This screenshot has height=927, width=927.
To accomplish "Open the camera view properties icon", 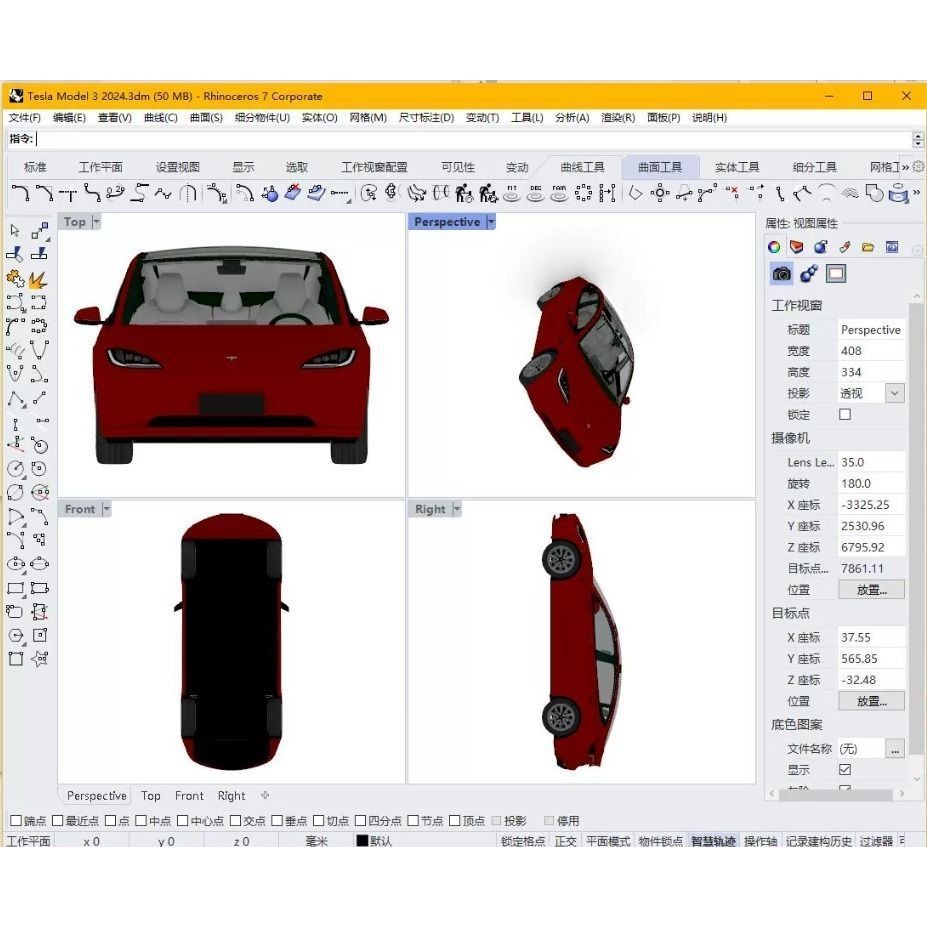I will (x=782, y=274).
